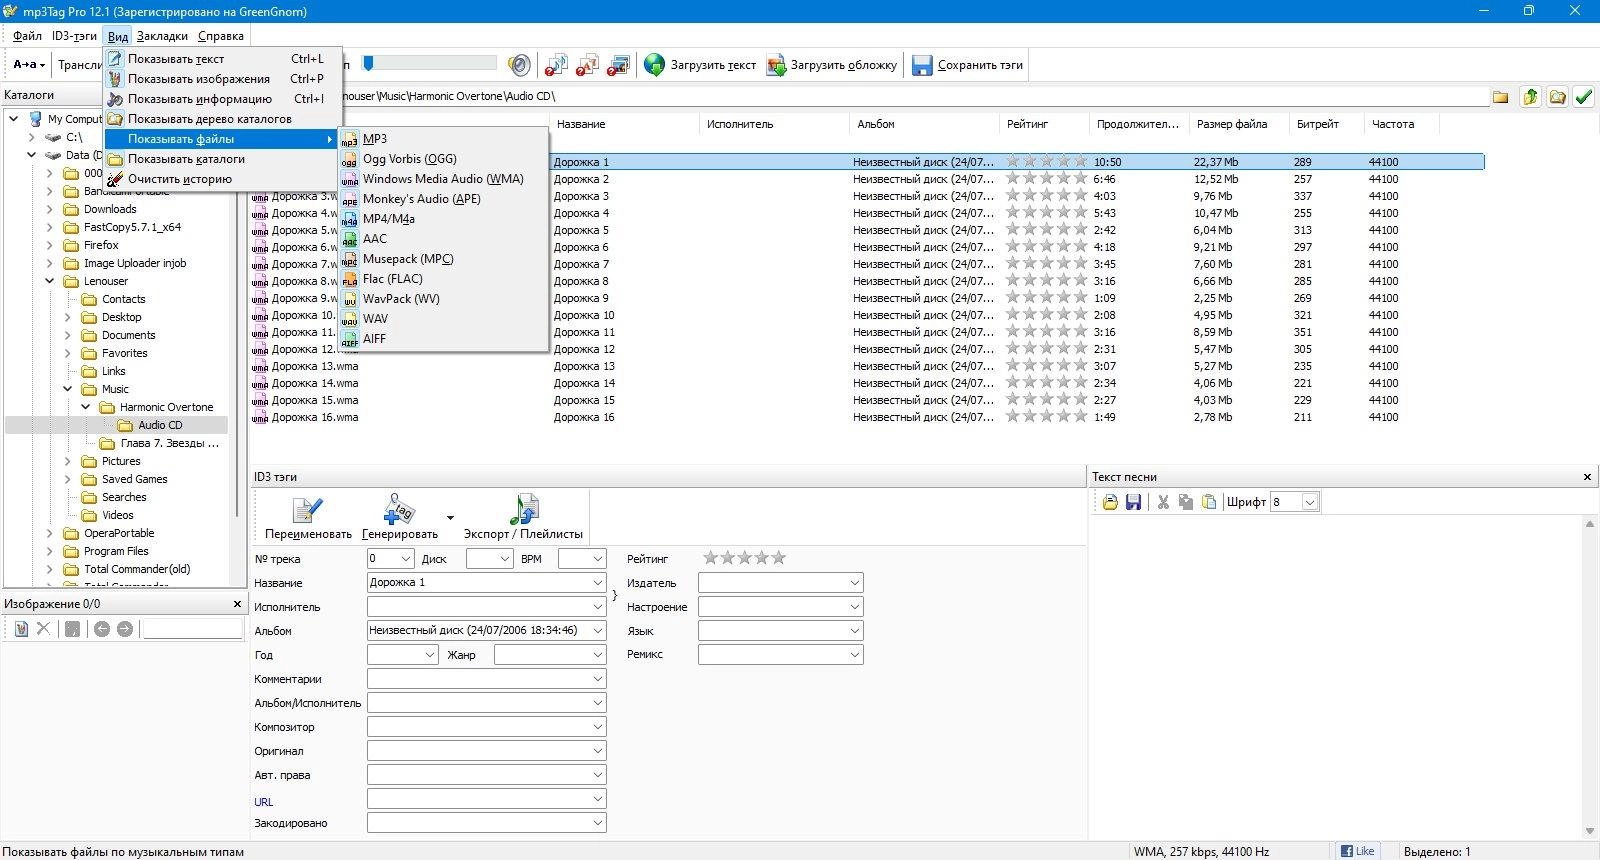The width and height of the screenshot is (1600, 860).
Task: Choose Flac (FLAC) from the submenu
Action: [x=444, y=279]
